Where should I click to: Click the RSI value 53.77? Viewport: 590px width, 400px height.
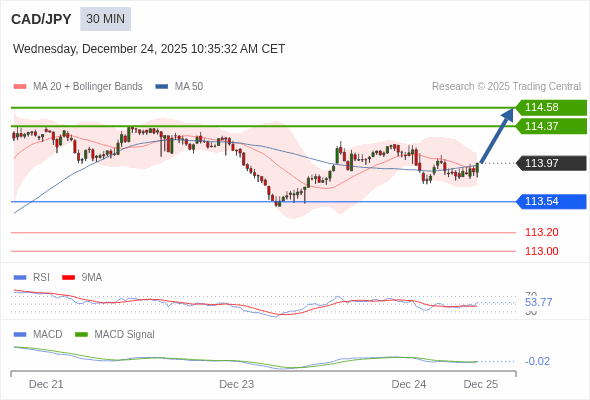point(538,302)
